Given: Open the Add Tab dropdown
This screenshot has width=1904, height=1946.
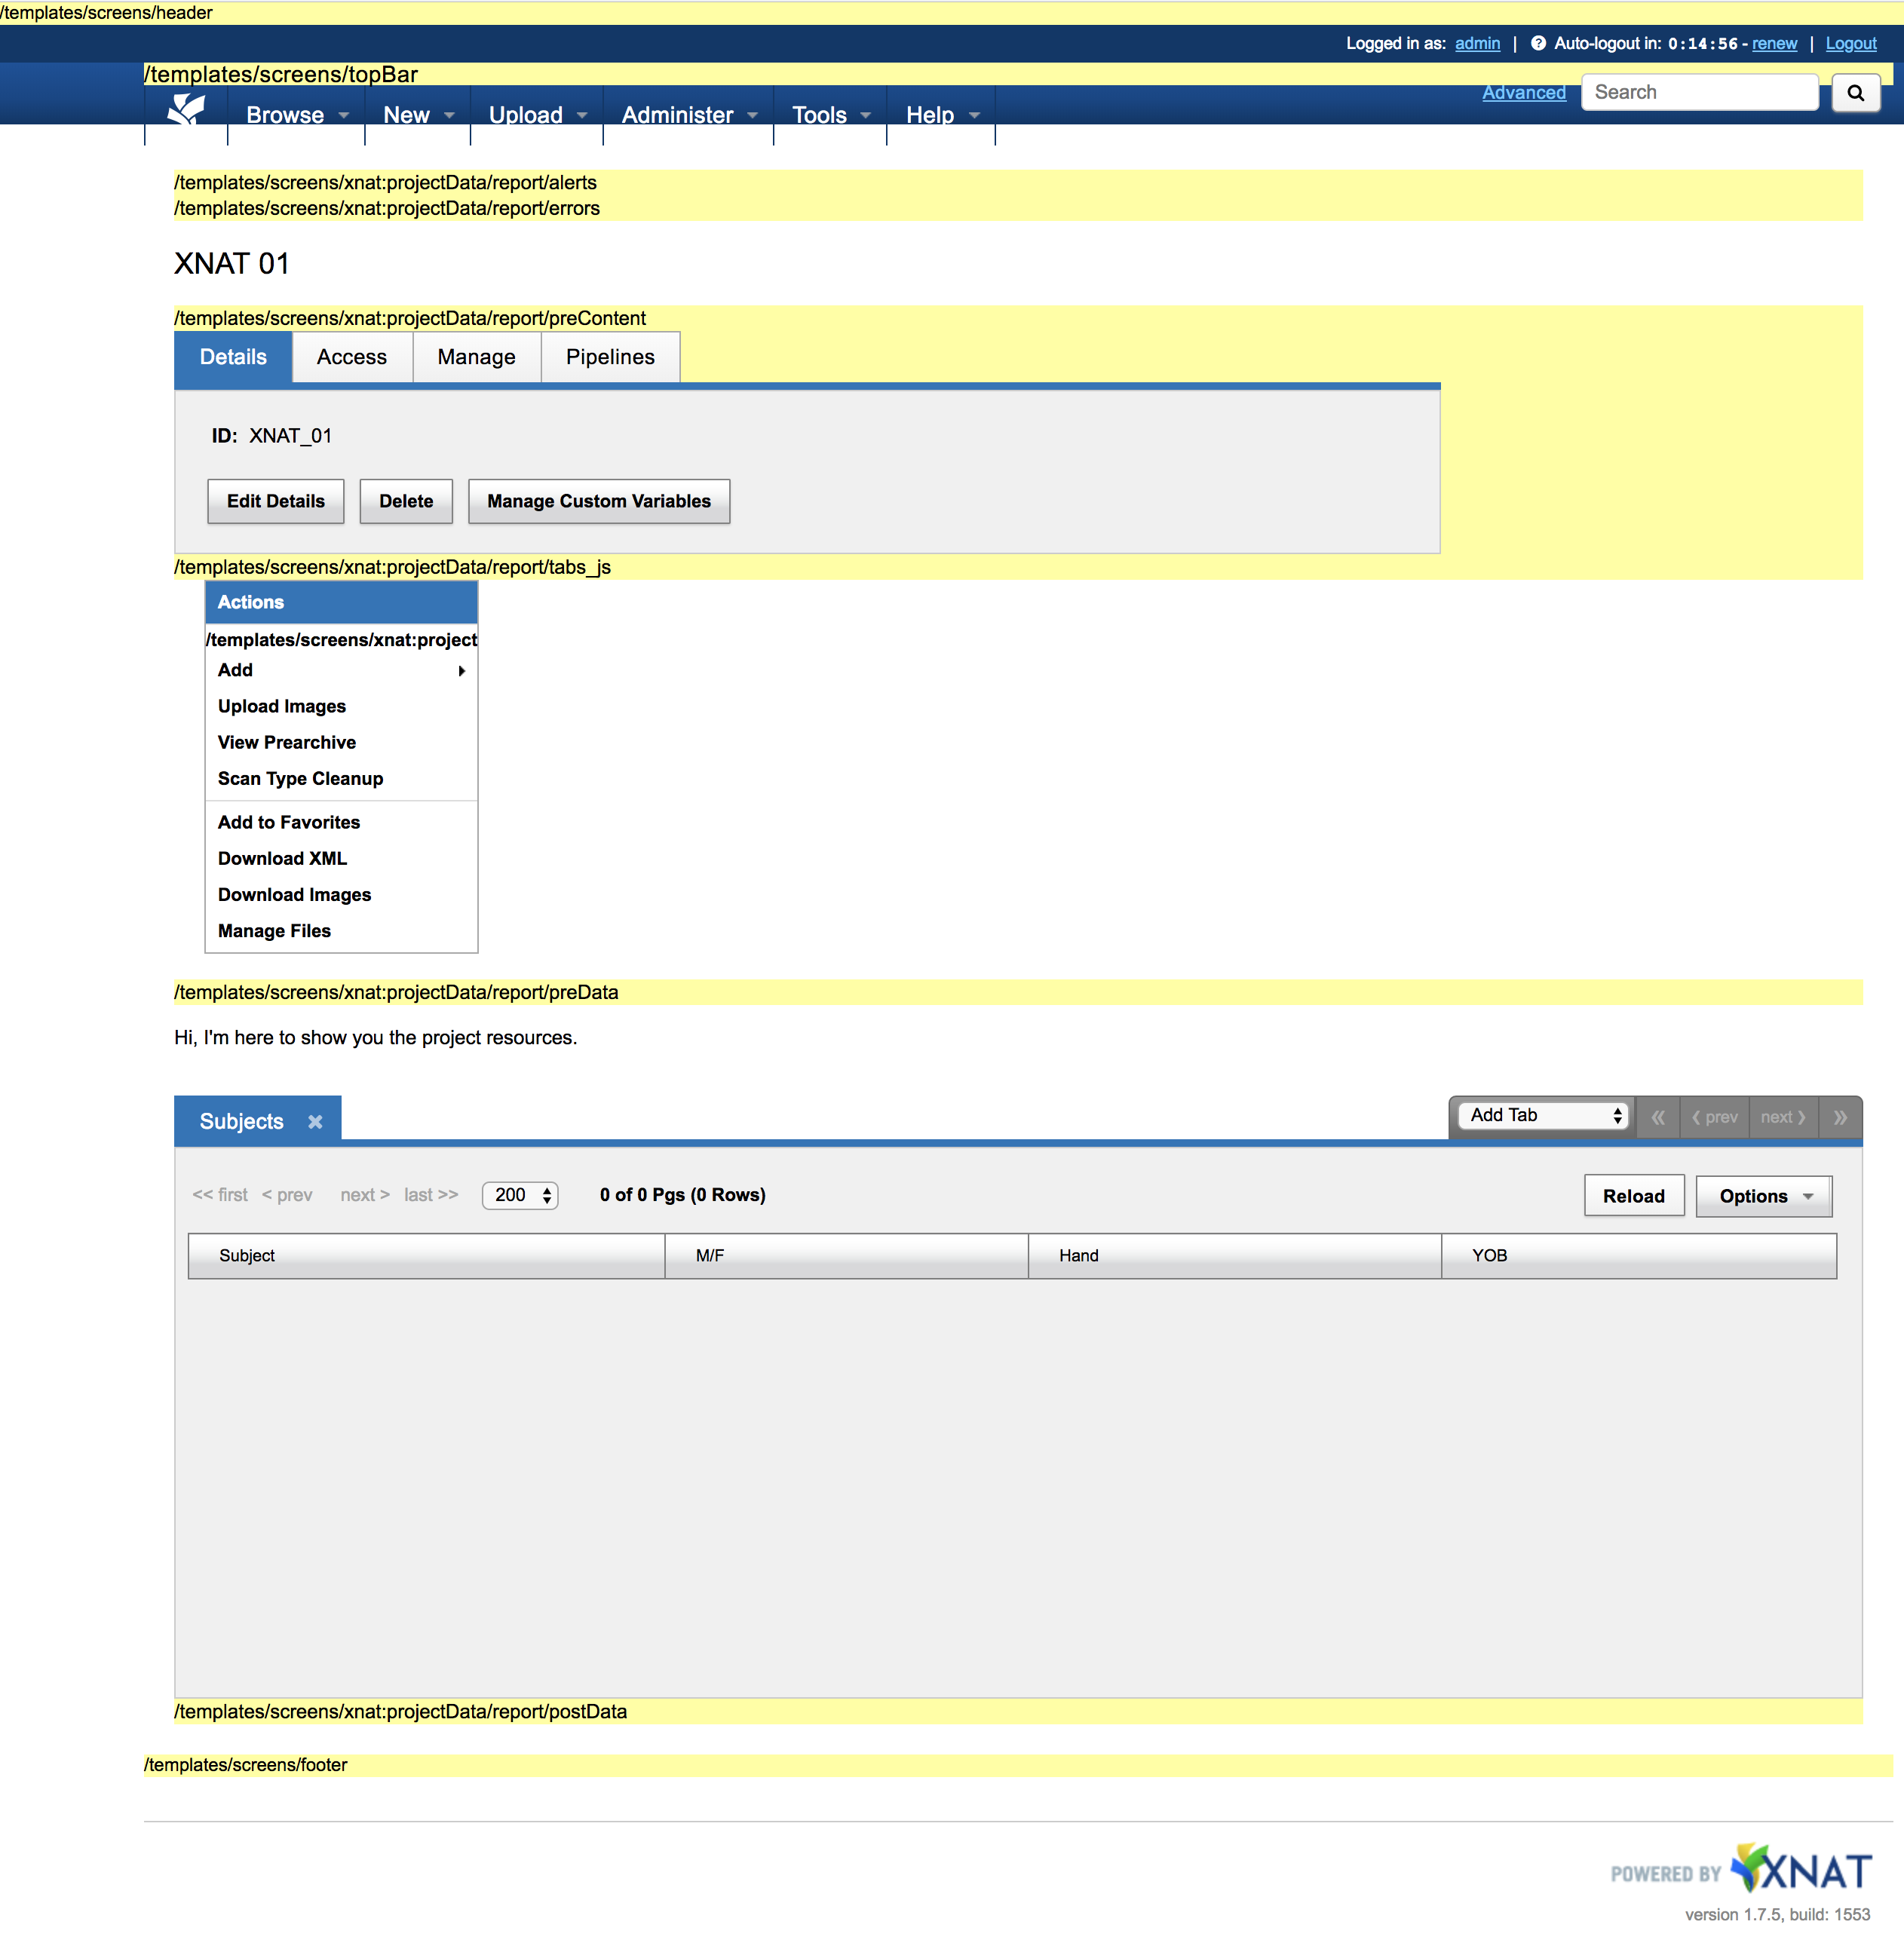Looking at the screenshot, I should (x=1544, y=1115).
